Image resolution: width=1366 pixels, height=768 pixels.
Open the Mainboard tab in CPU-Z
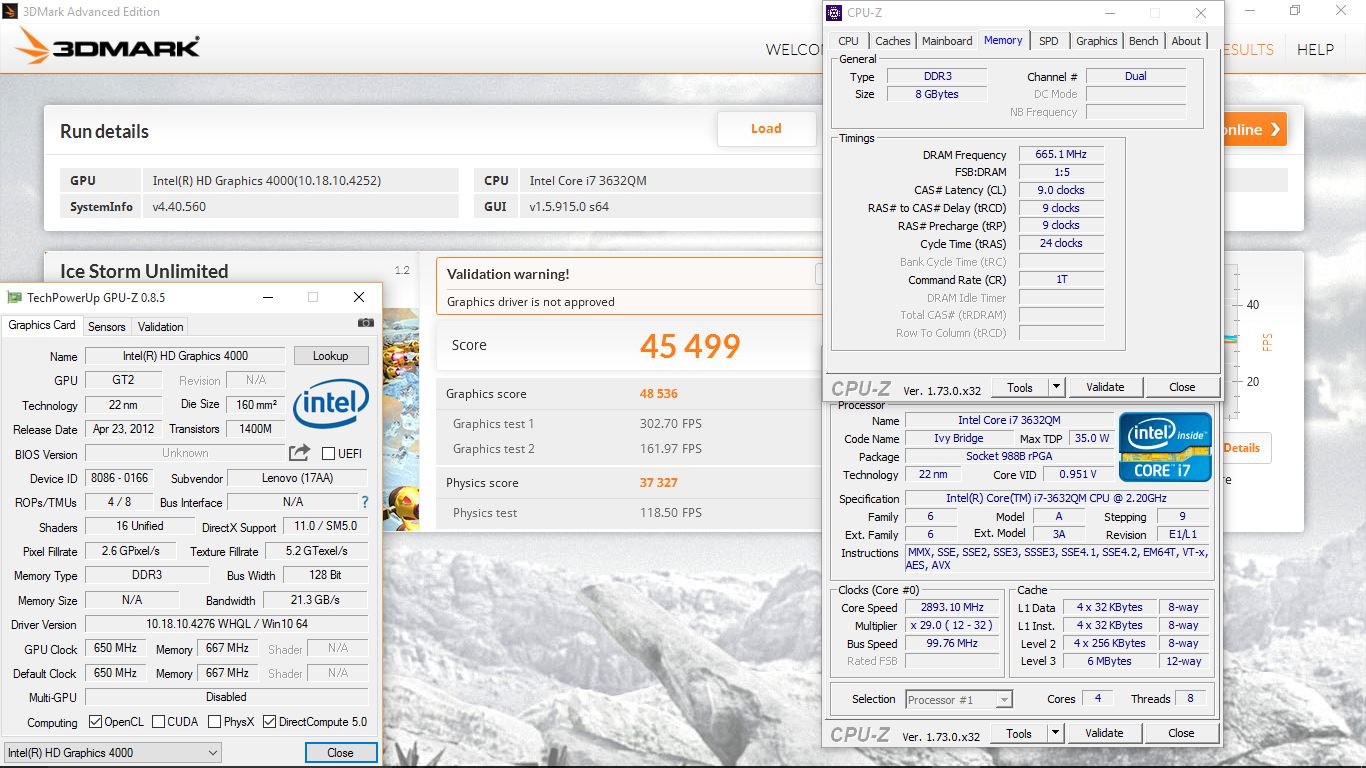point(947,41)
